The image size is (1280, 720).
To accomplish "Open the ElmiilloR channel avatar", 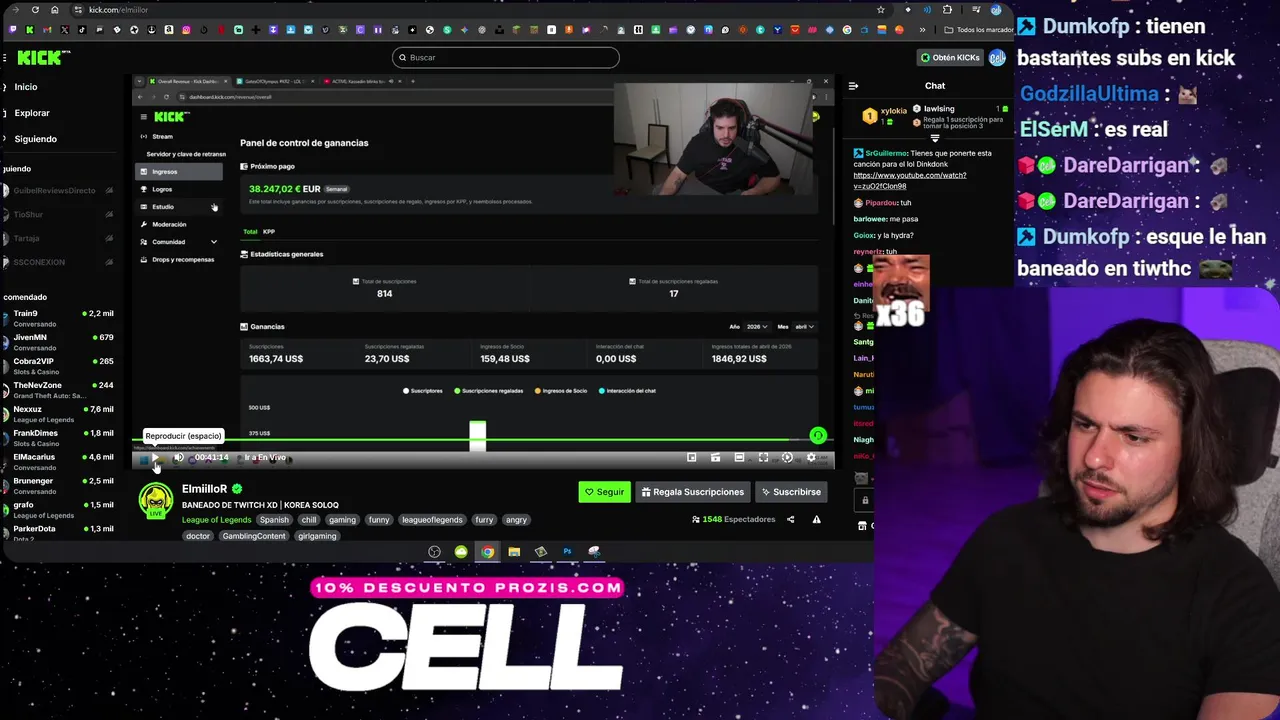I will (155, 500).
